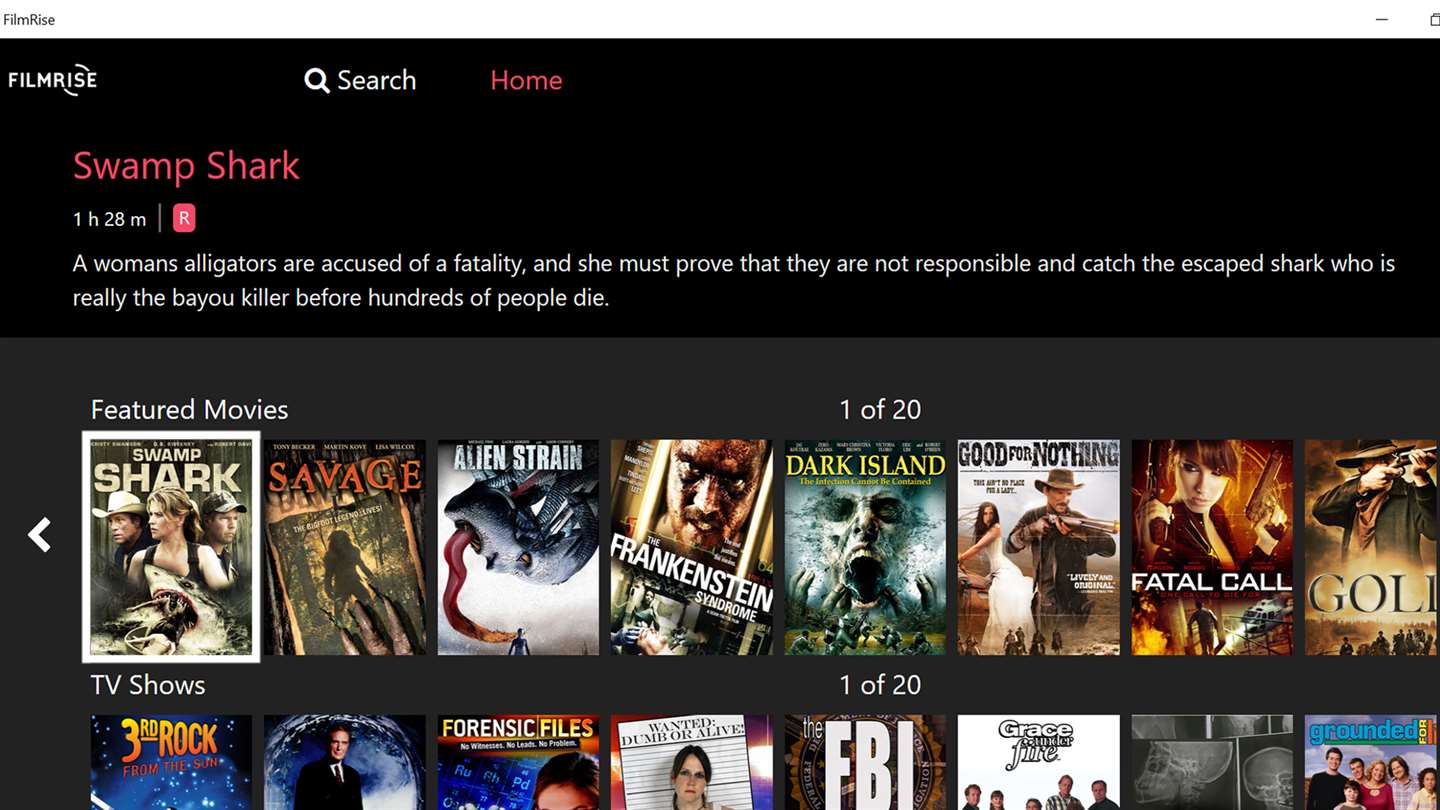
Task: Minimize the FilmRise window
Action: click(x=1382, y=19)
